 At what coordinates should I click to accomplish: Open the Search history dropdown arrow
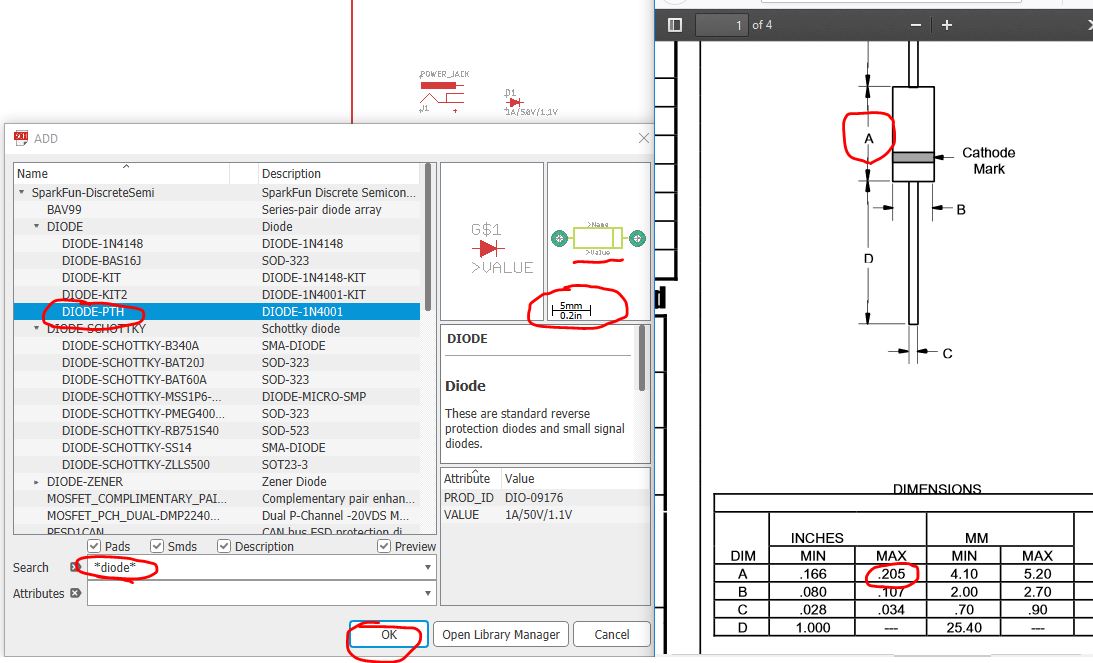point(428,568)
